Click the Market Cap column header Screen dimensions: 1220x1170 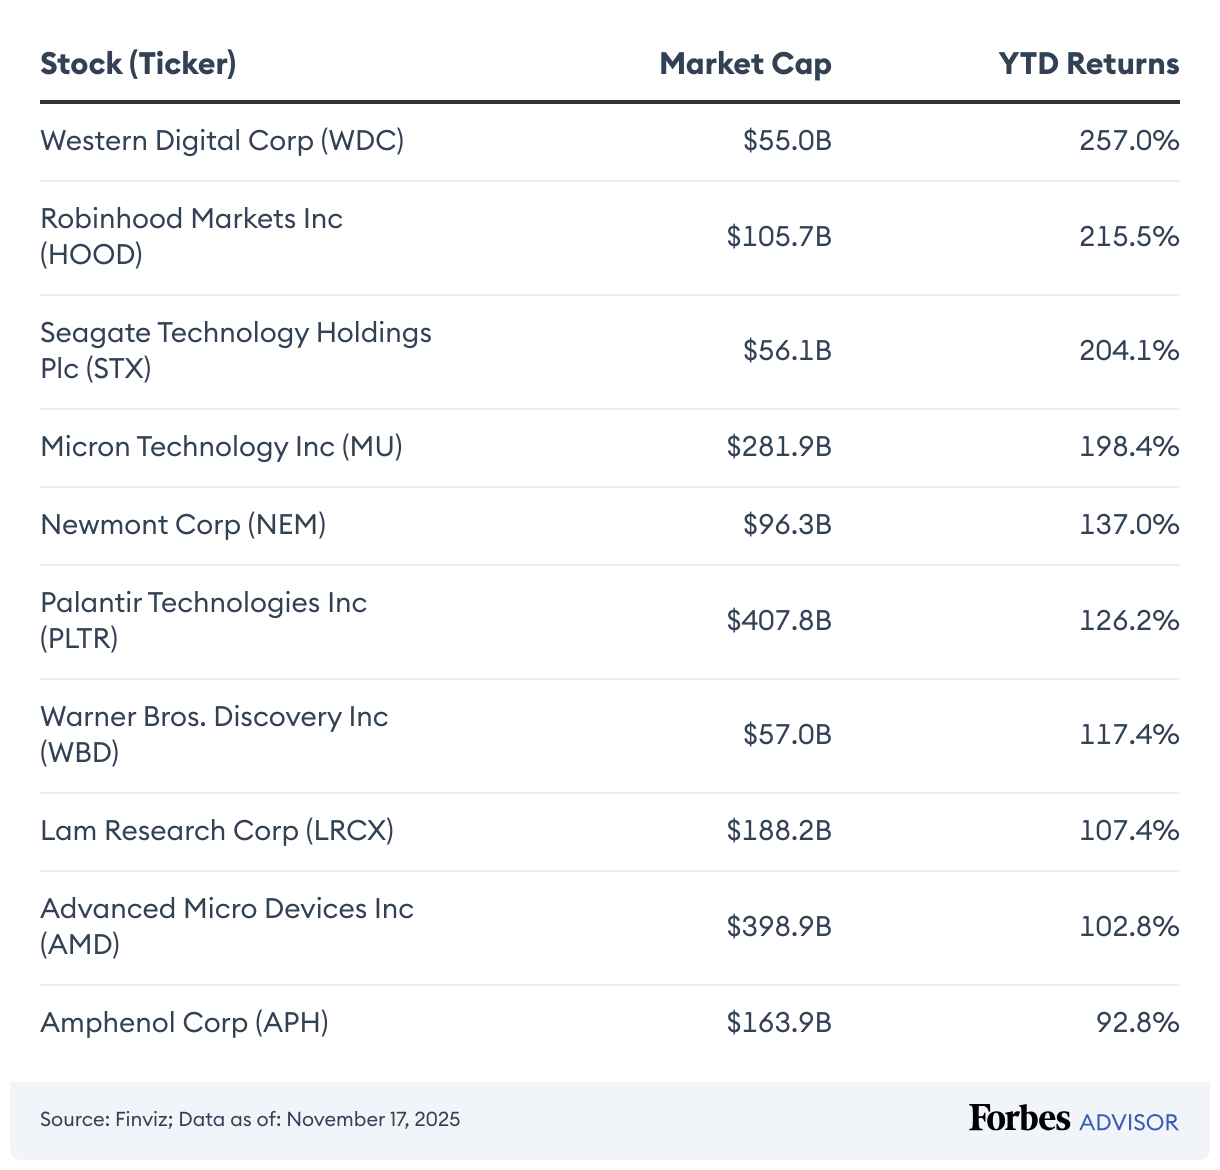tap(745, 64)
